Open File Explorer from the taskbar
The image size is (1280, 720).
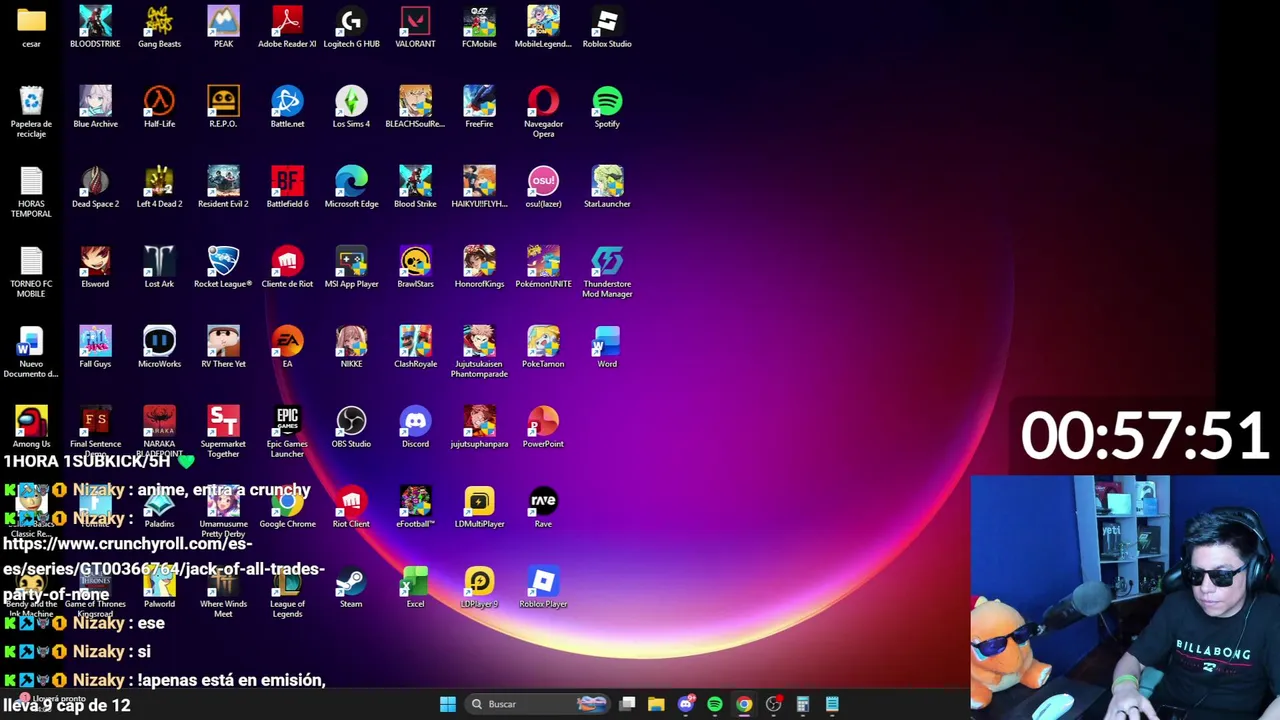(x=656, y=704)
